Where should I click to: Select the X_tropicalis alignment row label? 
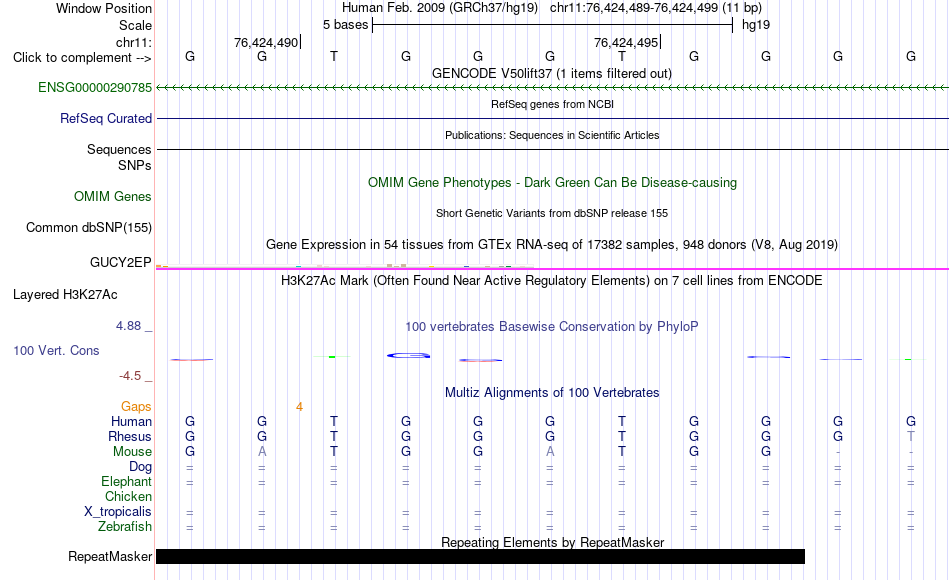tap(118, 512)
